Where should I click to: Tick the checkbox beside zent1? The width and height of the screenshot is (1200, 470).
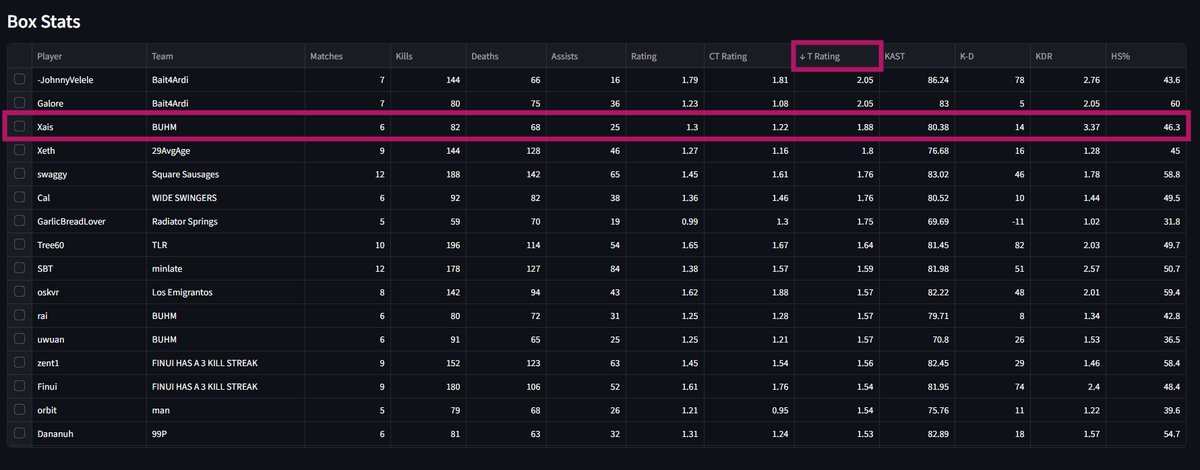pos(19,363)
